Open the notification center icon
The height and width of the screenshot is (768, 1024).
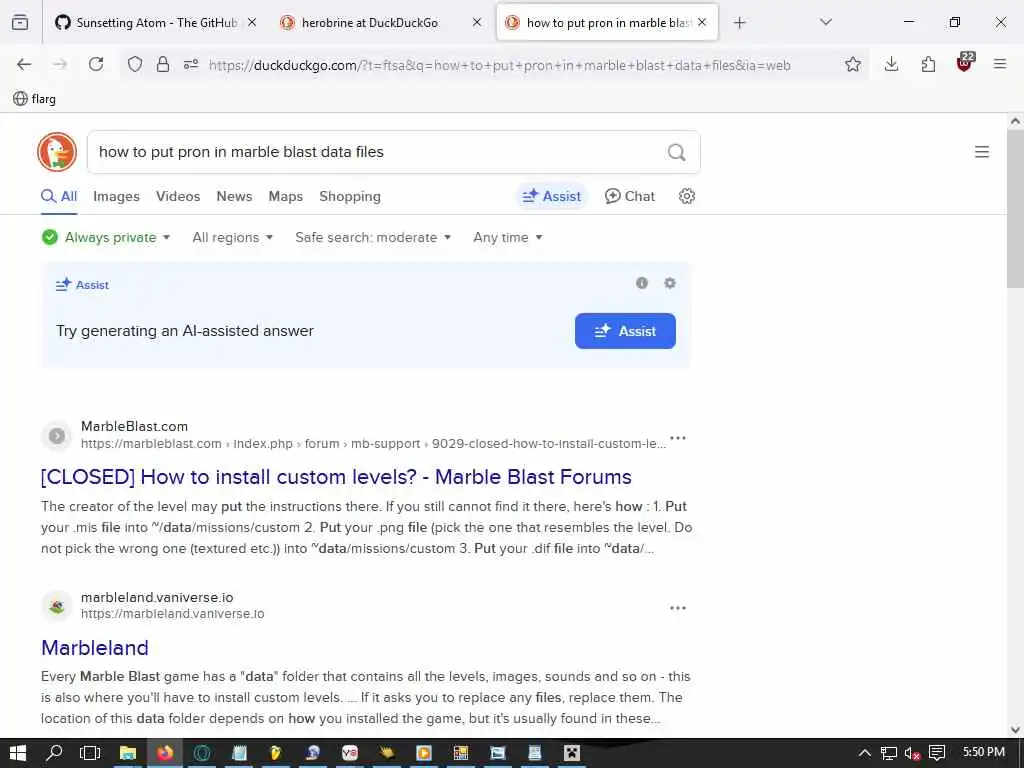[936, 754]
